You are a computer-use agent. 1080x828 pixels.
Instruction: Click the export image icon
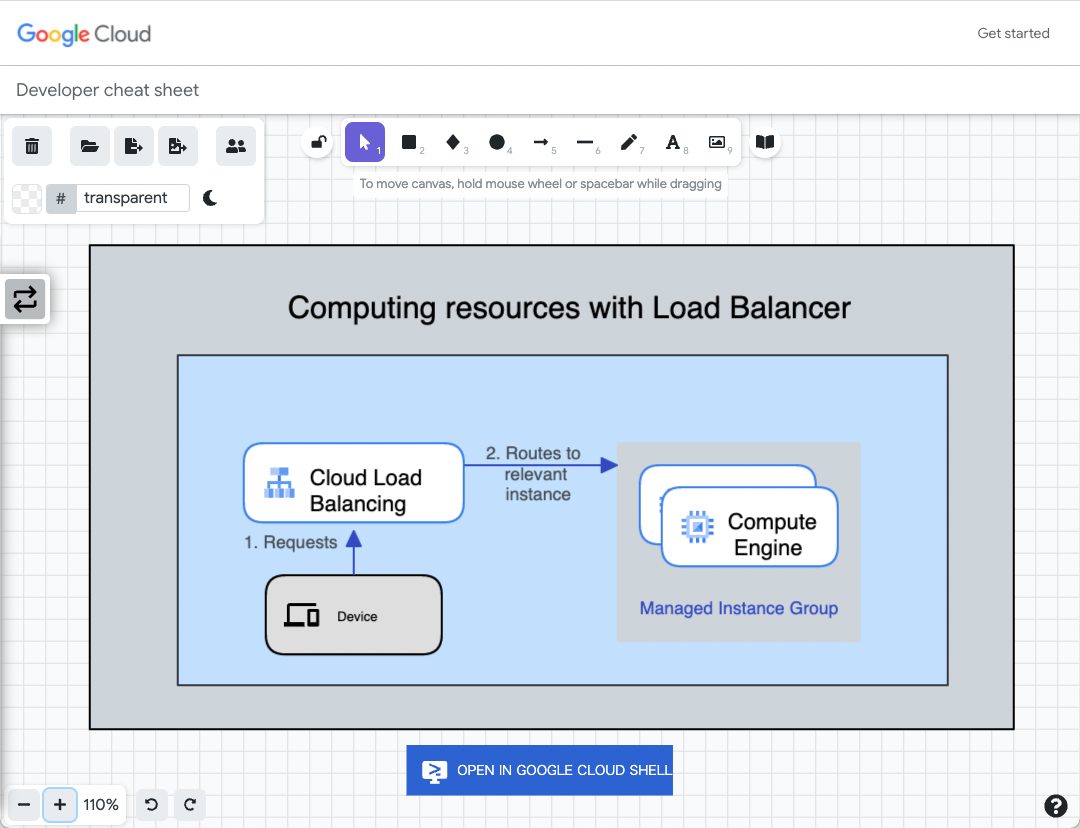coord(178,146)
